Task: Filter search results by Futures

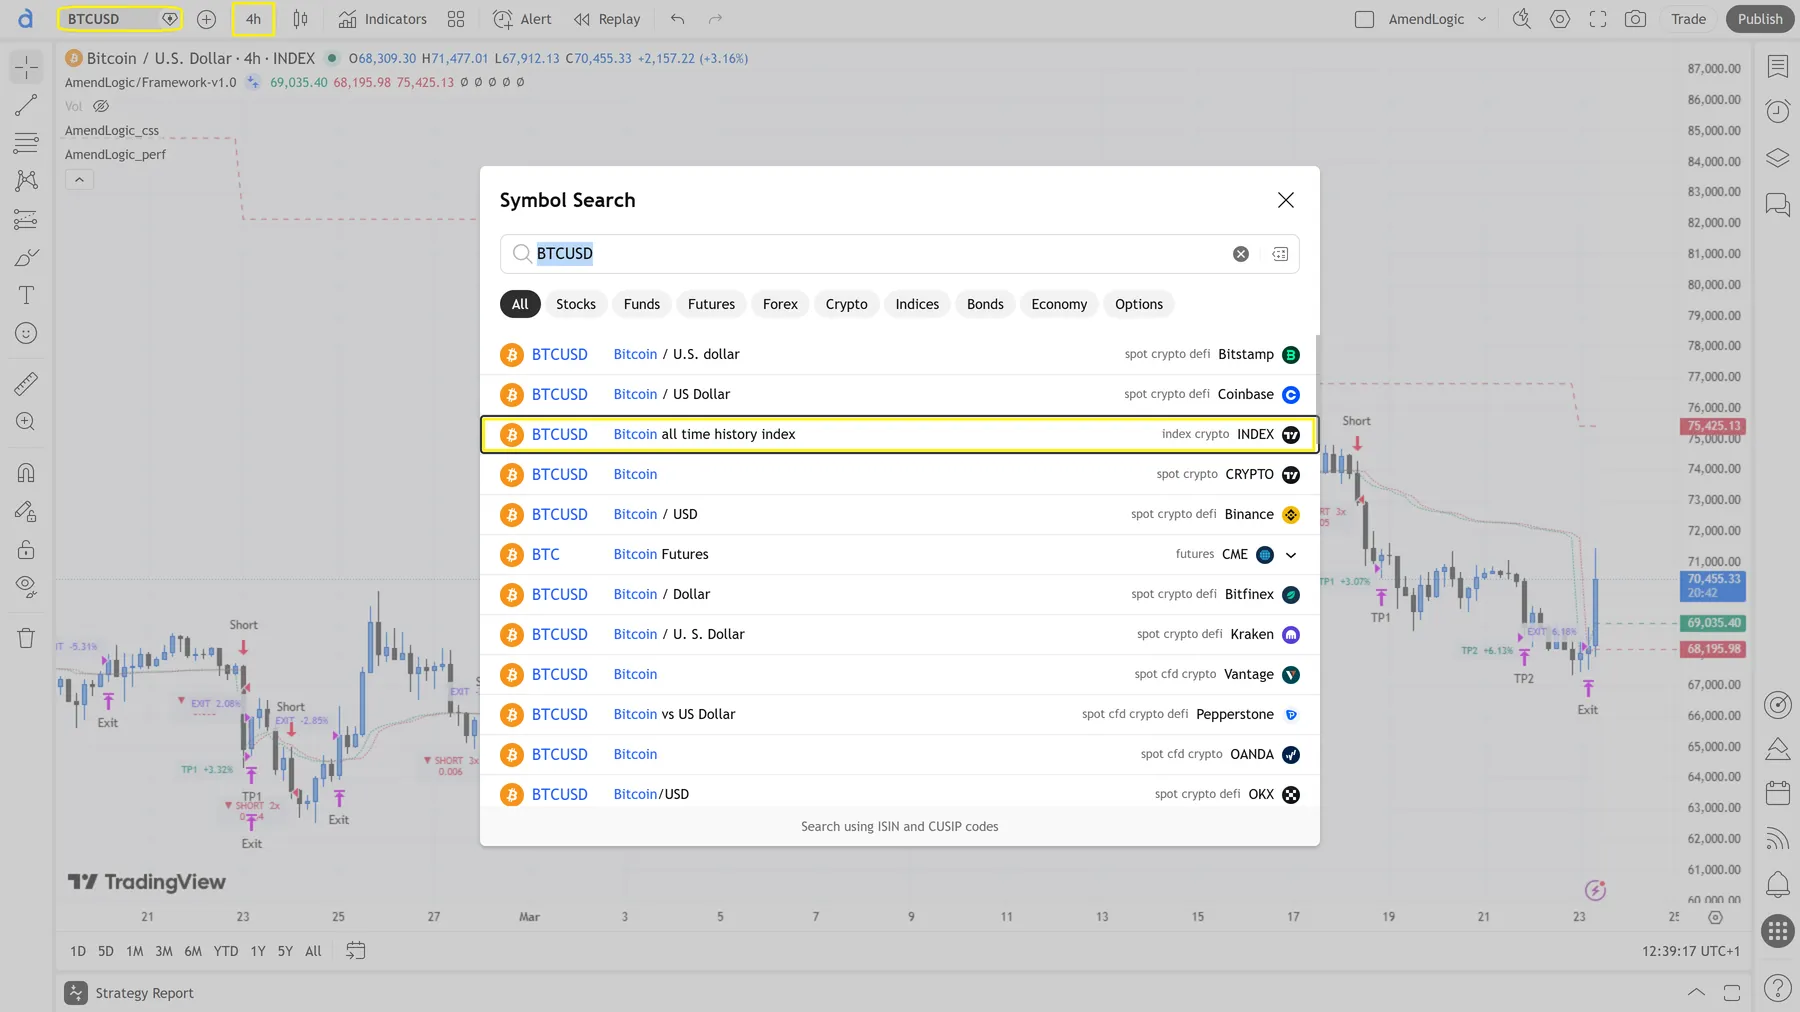Action: coord(711,304)
